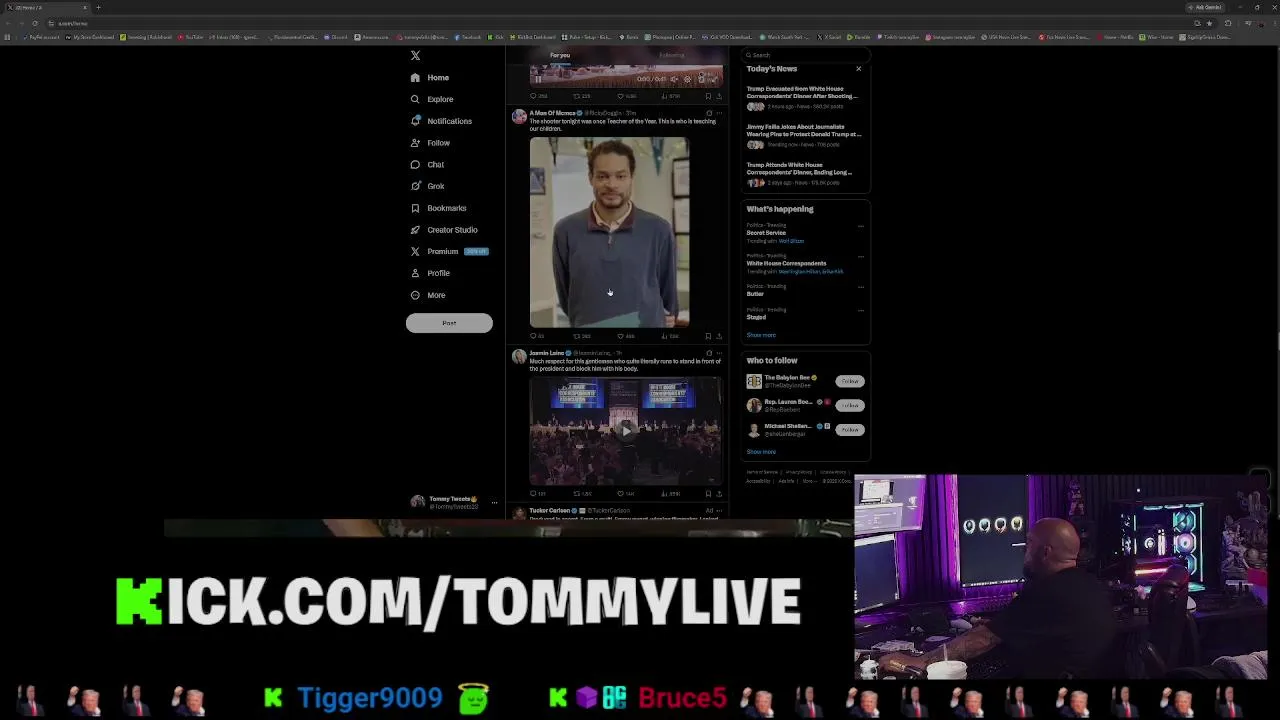Repost the Jasmin Laine post
Viewport: 1280px width, 720px height.
582,493
